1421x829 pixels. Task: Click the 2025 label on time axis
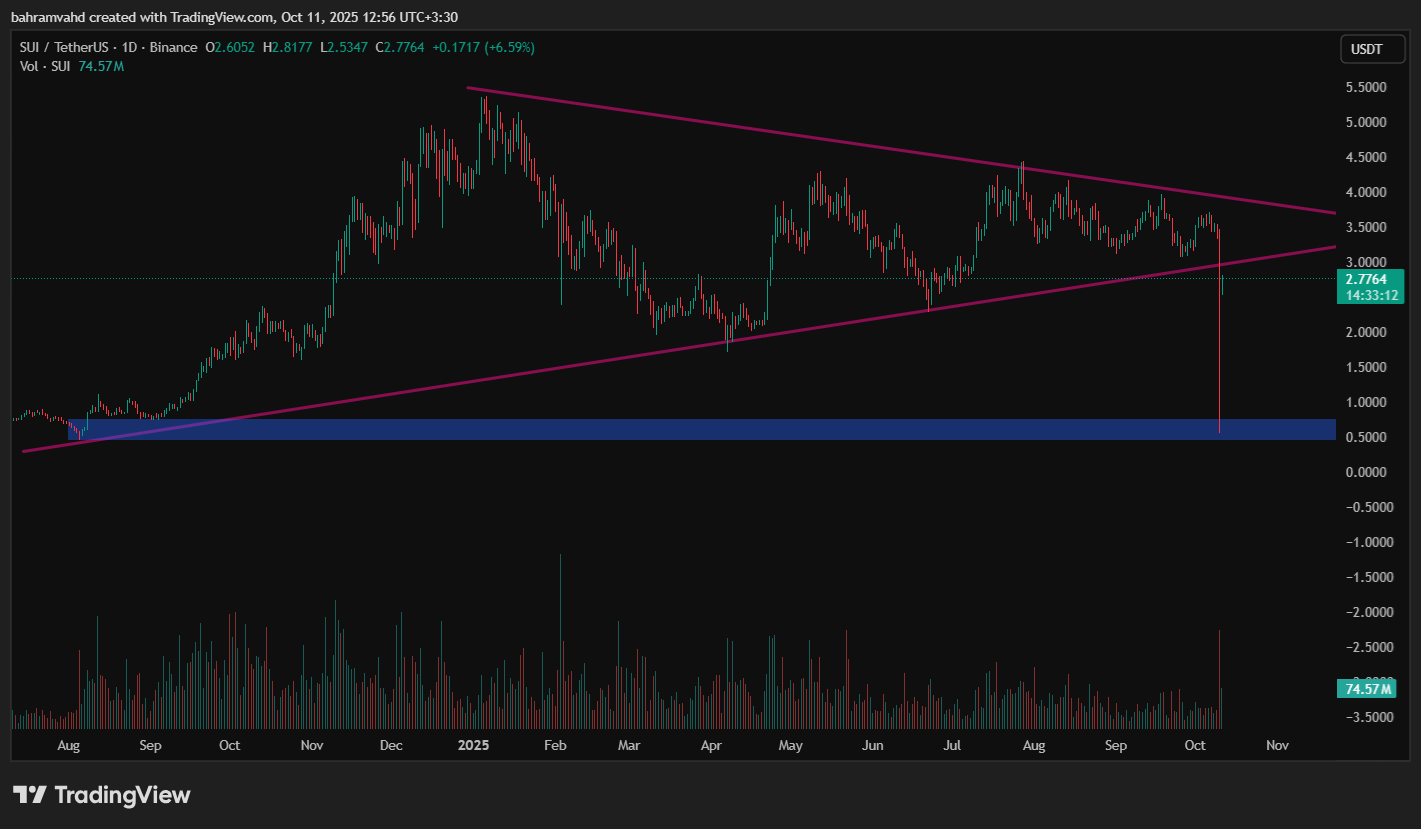tap(472, 745)
